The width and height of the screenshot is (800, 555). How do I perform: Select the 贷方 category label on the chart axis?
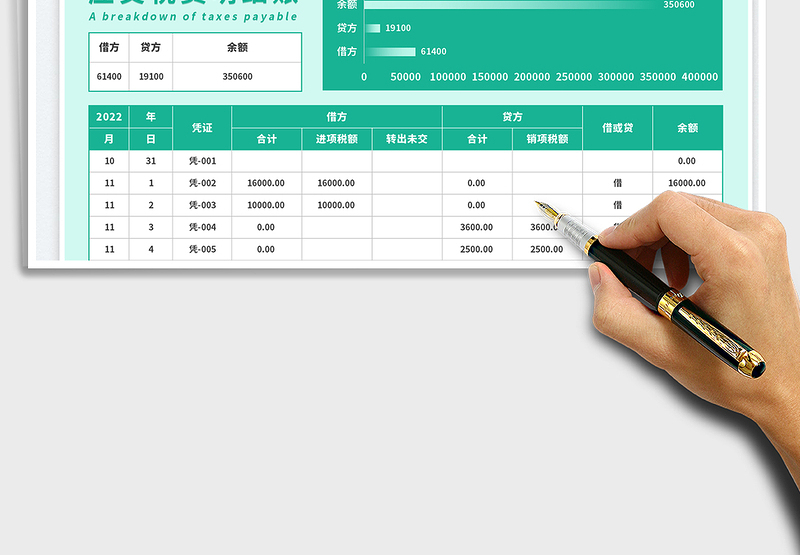[x=346, y=28]
